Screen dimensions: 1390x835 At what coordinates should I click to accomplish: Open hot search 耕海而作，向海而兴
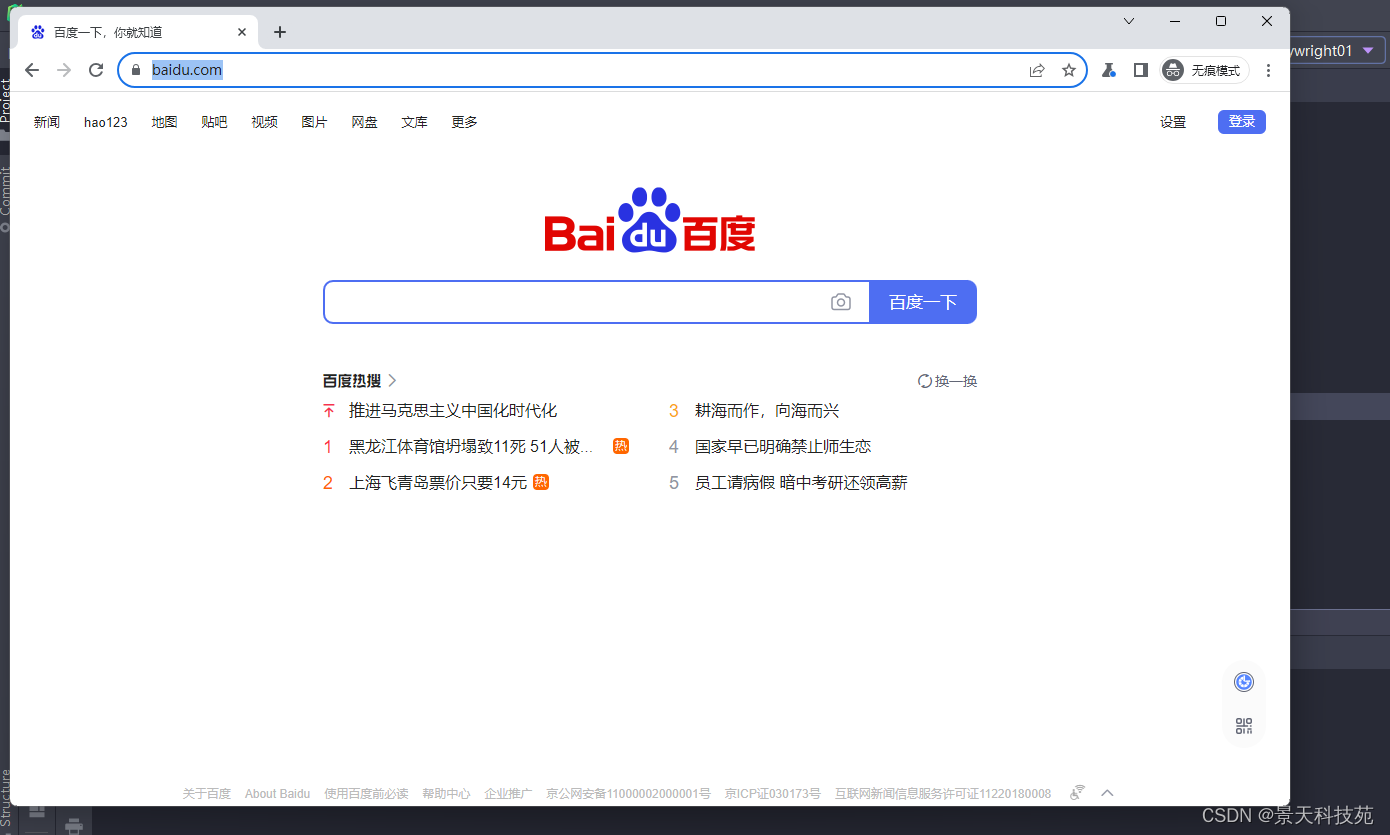point(767,411)
